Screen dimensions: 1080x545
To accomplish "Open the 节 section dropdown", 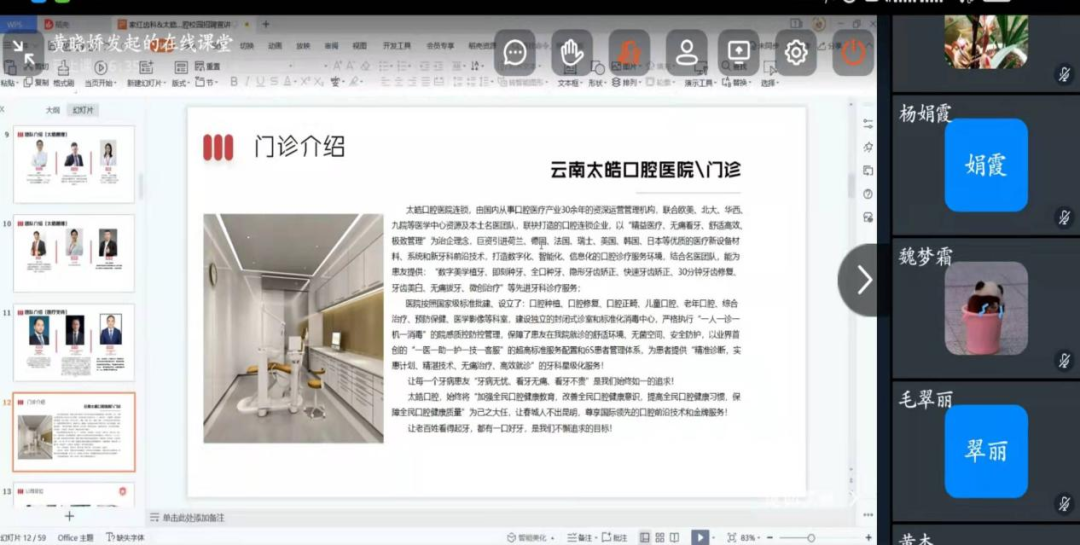I will [x=207, y=83].
